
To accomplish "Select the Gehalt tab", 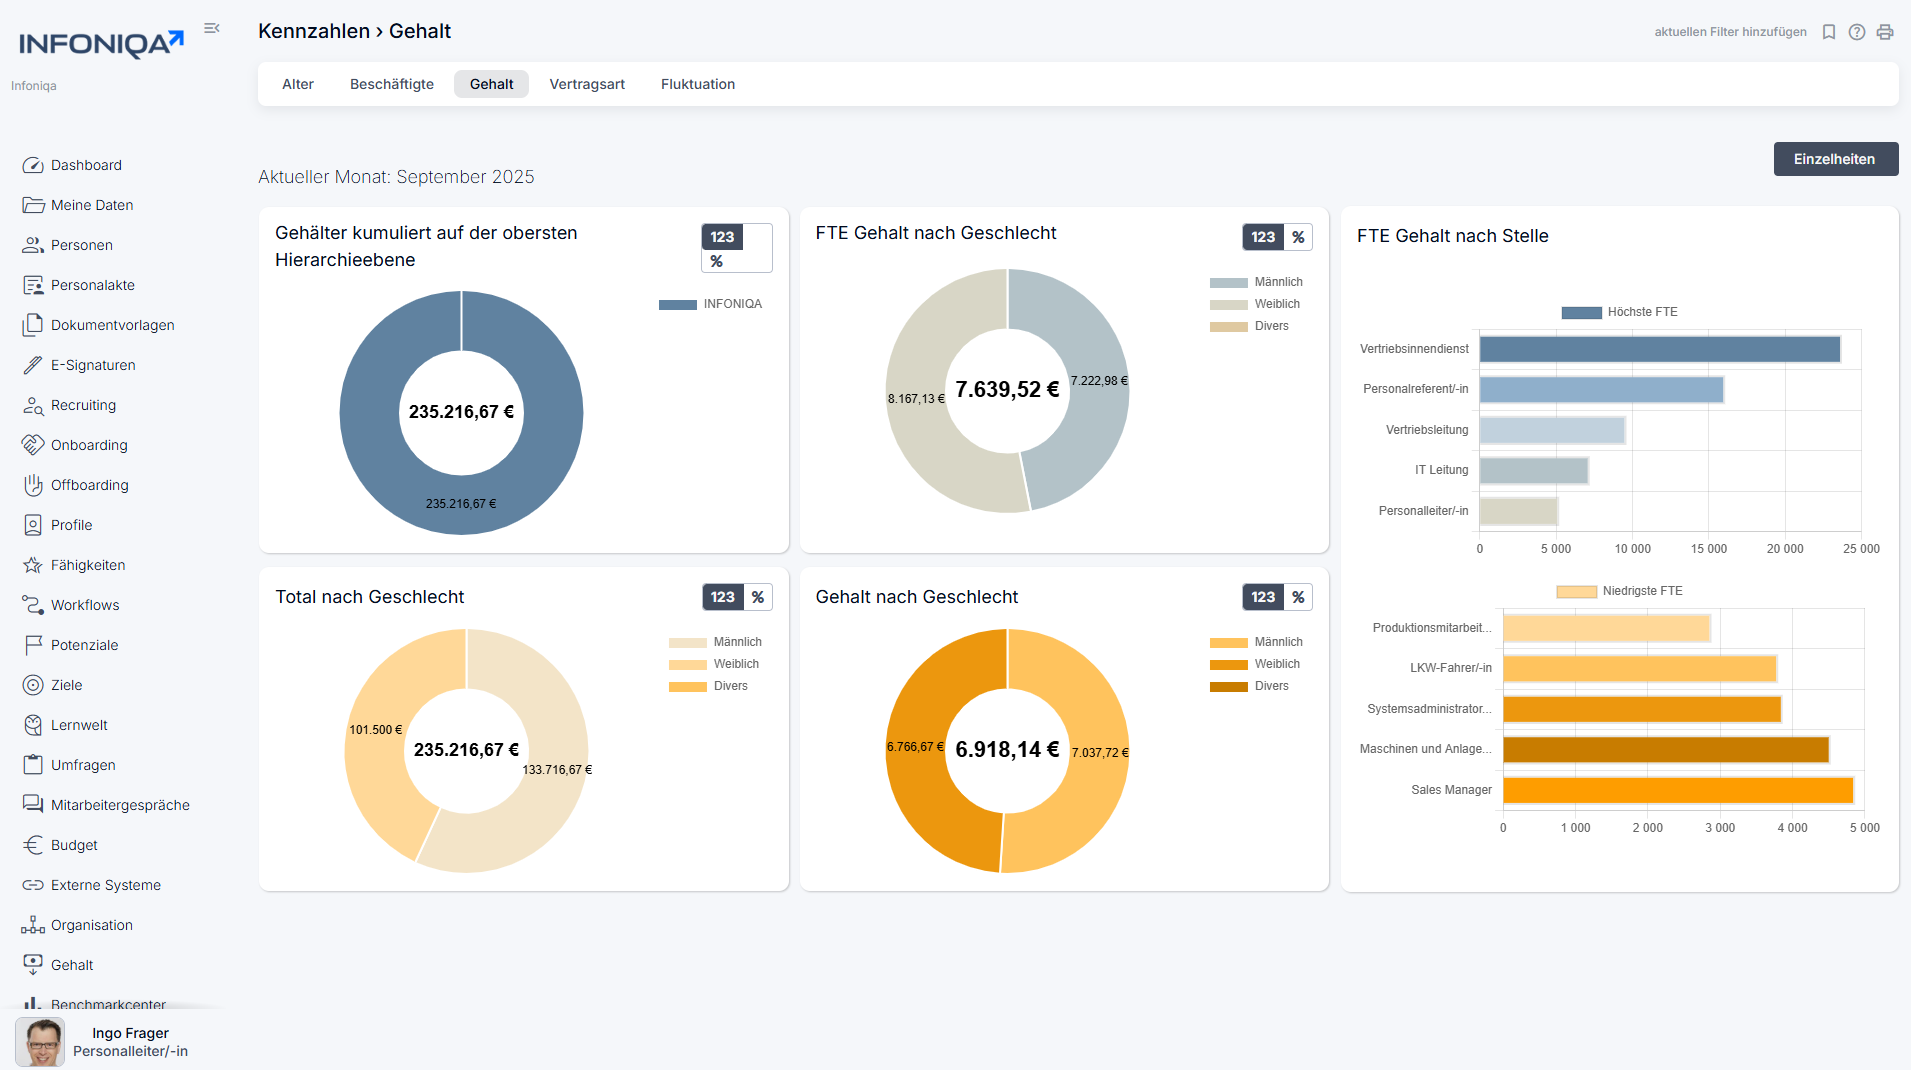I will [x=492, y=84].
